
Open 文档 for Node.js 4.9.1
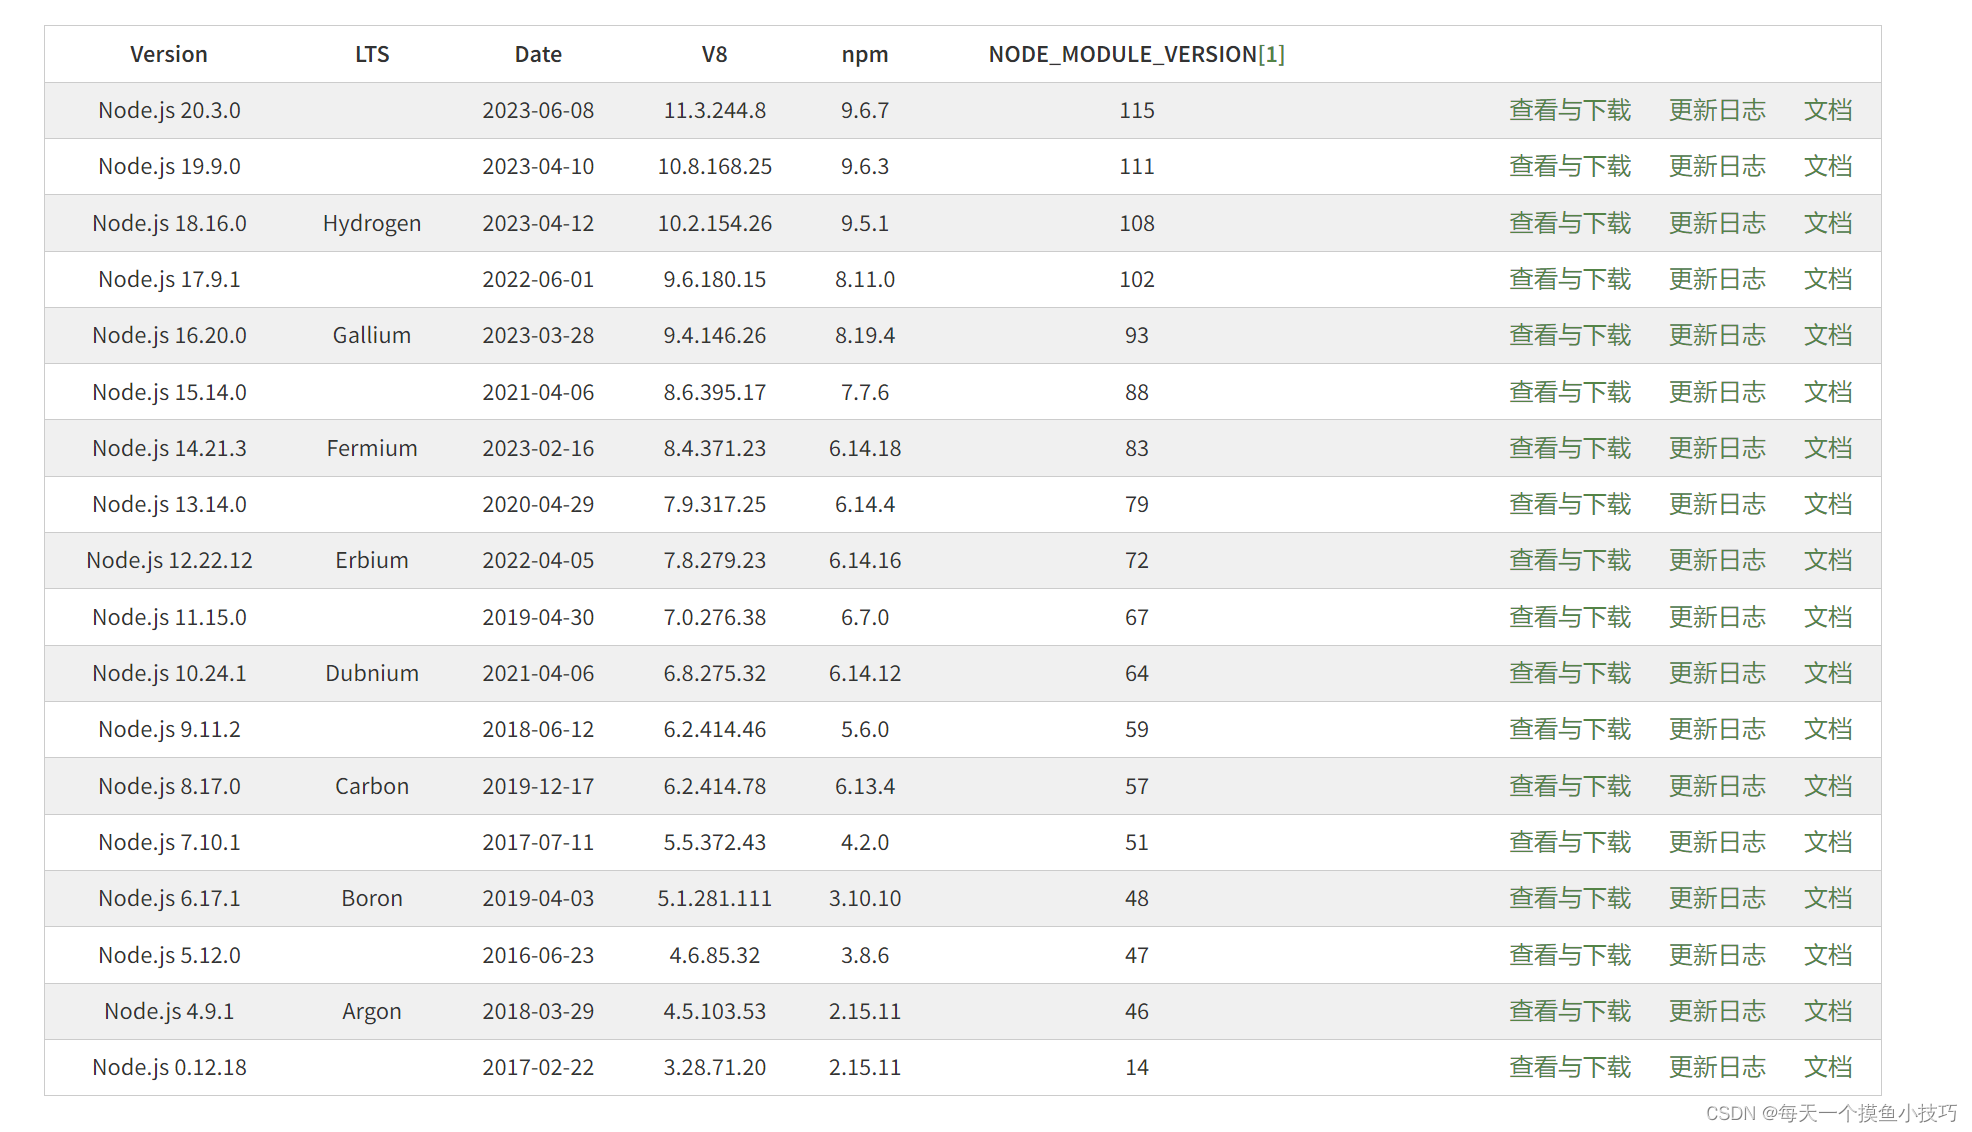pyautogui.click(x=1828, y=1011)
